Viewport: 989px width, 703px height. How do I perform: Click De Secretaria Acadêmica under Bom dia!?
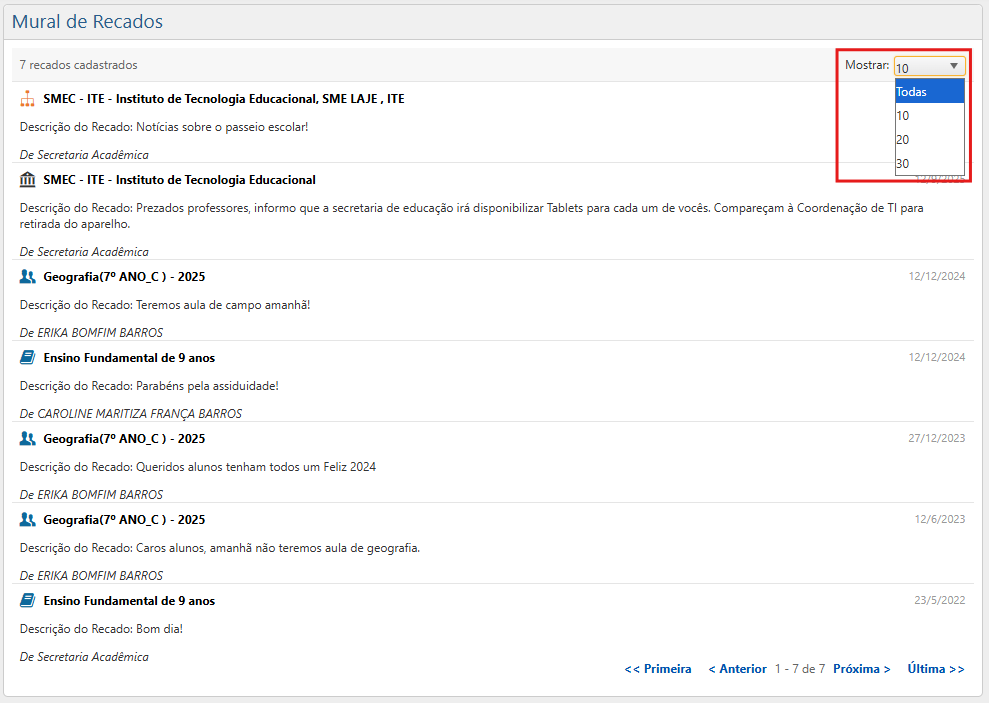(x=84, y=657)
